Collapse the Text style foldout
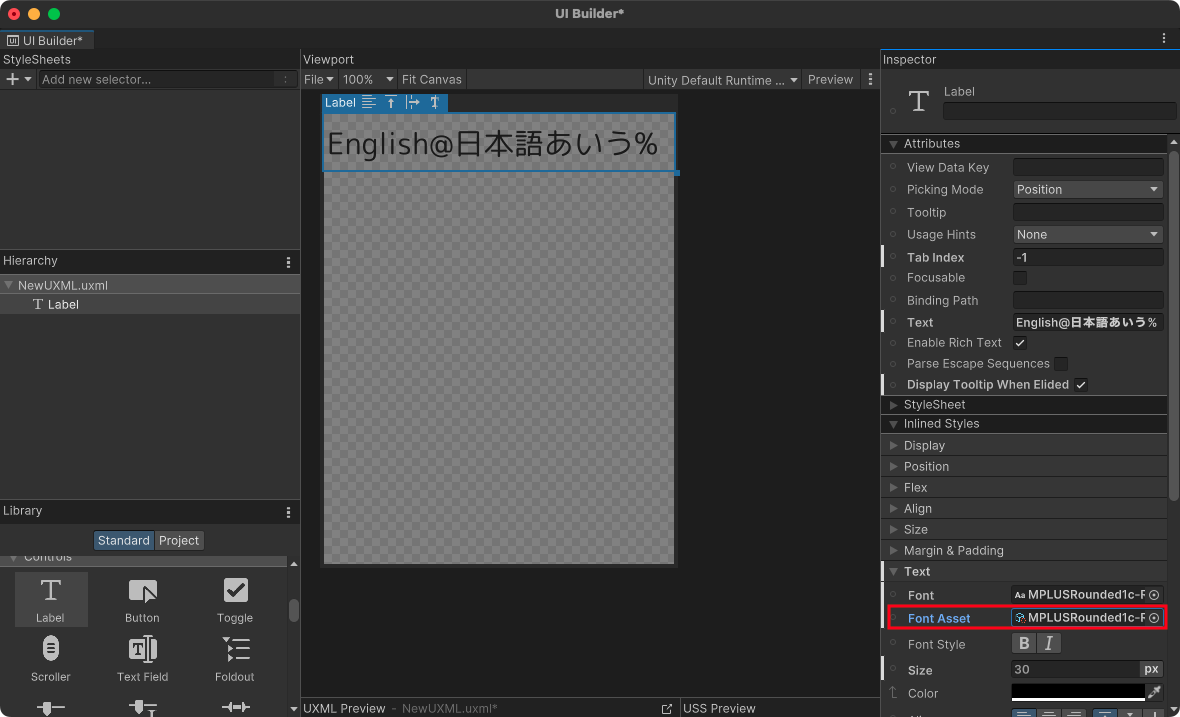This screenshot has width=1180, height=717. tap(893, 572)
